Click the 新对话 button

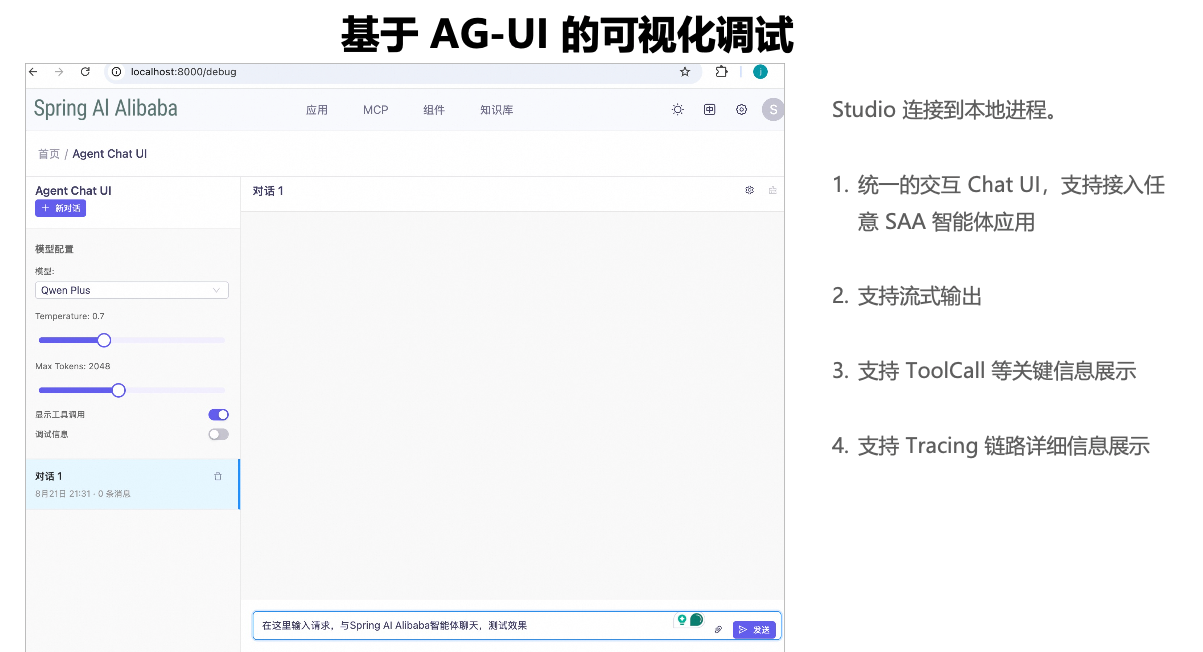pos(60,208)
